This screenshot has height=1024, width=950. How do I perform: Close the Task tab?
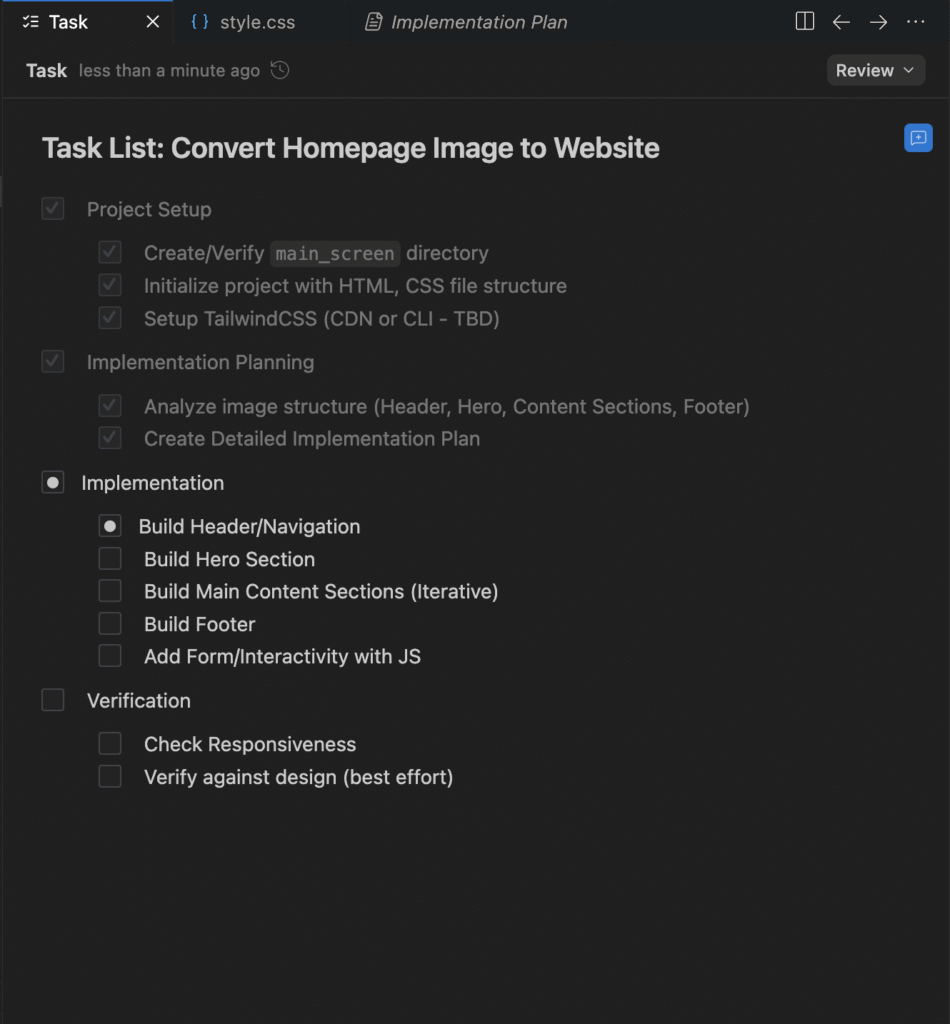coord(153,22)
